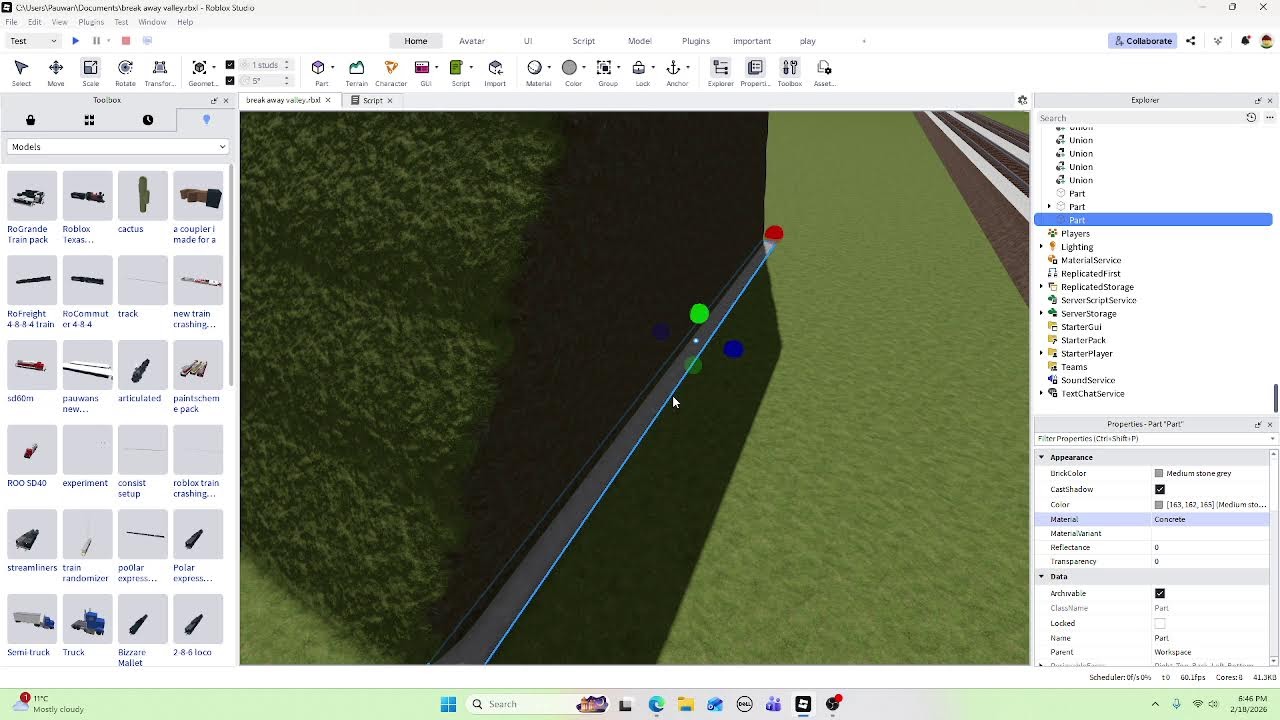Open the Character tool
The height and width of the screenshot is (720, 1280).
[x=391, y=72]
